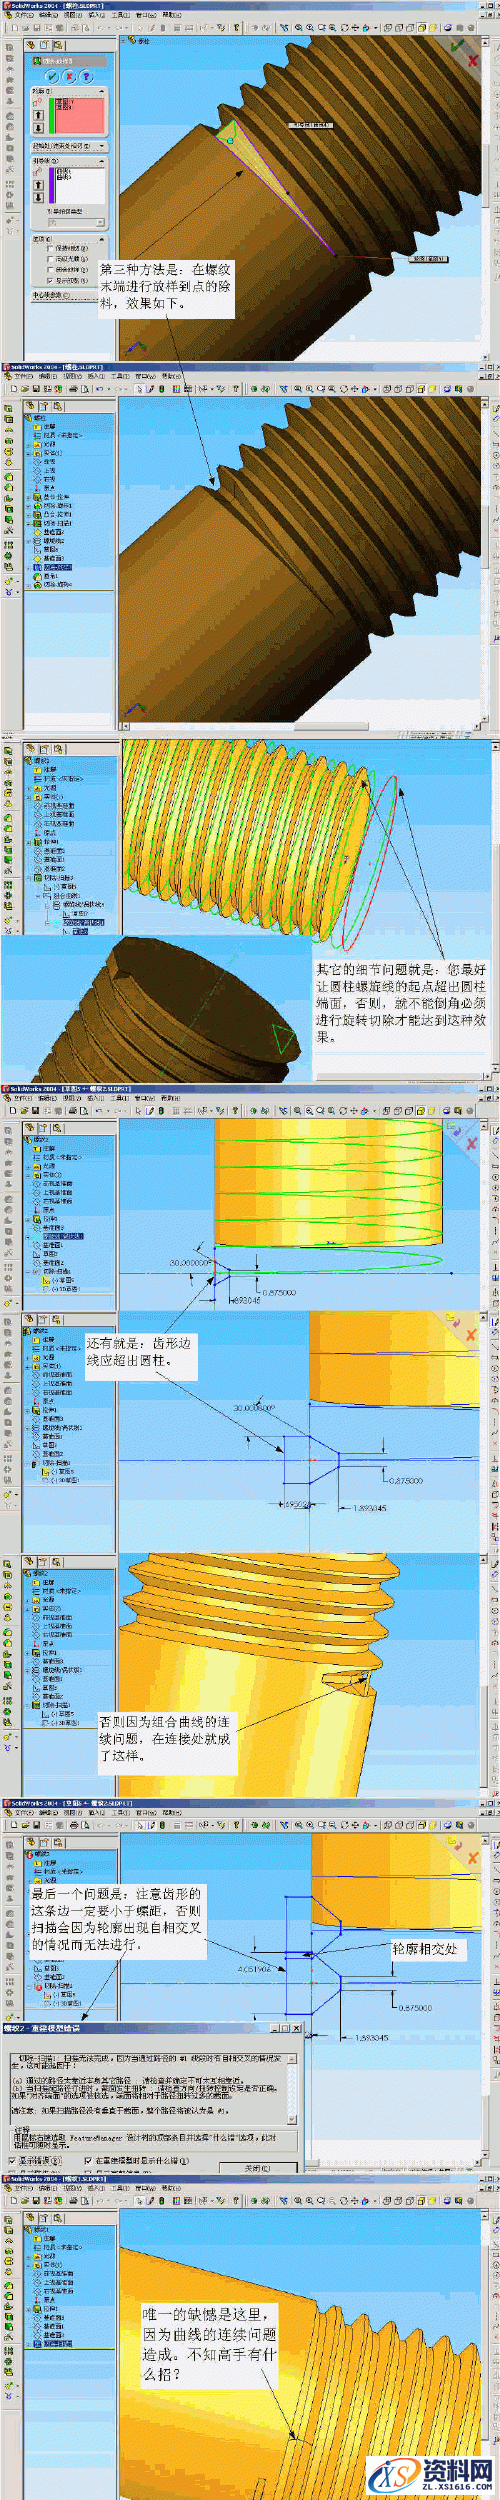Expand the 起始/结束约束 section in PropertyManager

pyautogui.click(x=68, y=146)
